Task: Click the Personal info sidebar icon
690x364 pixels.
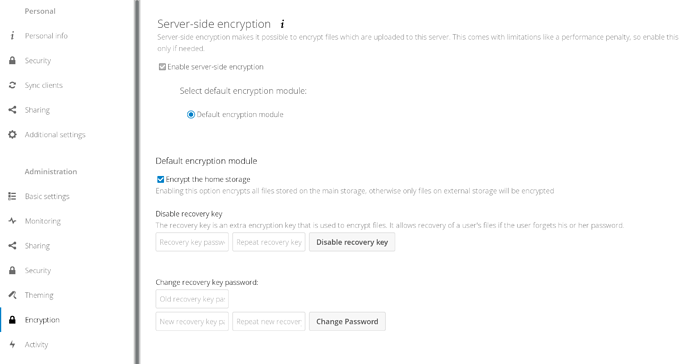Action: (x=12, y=36)
